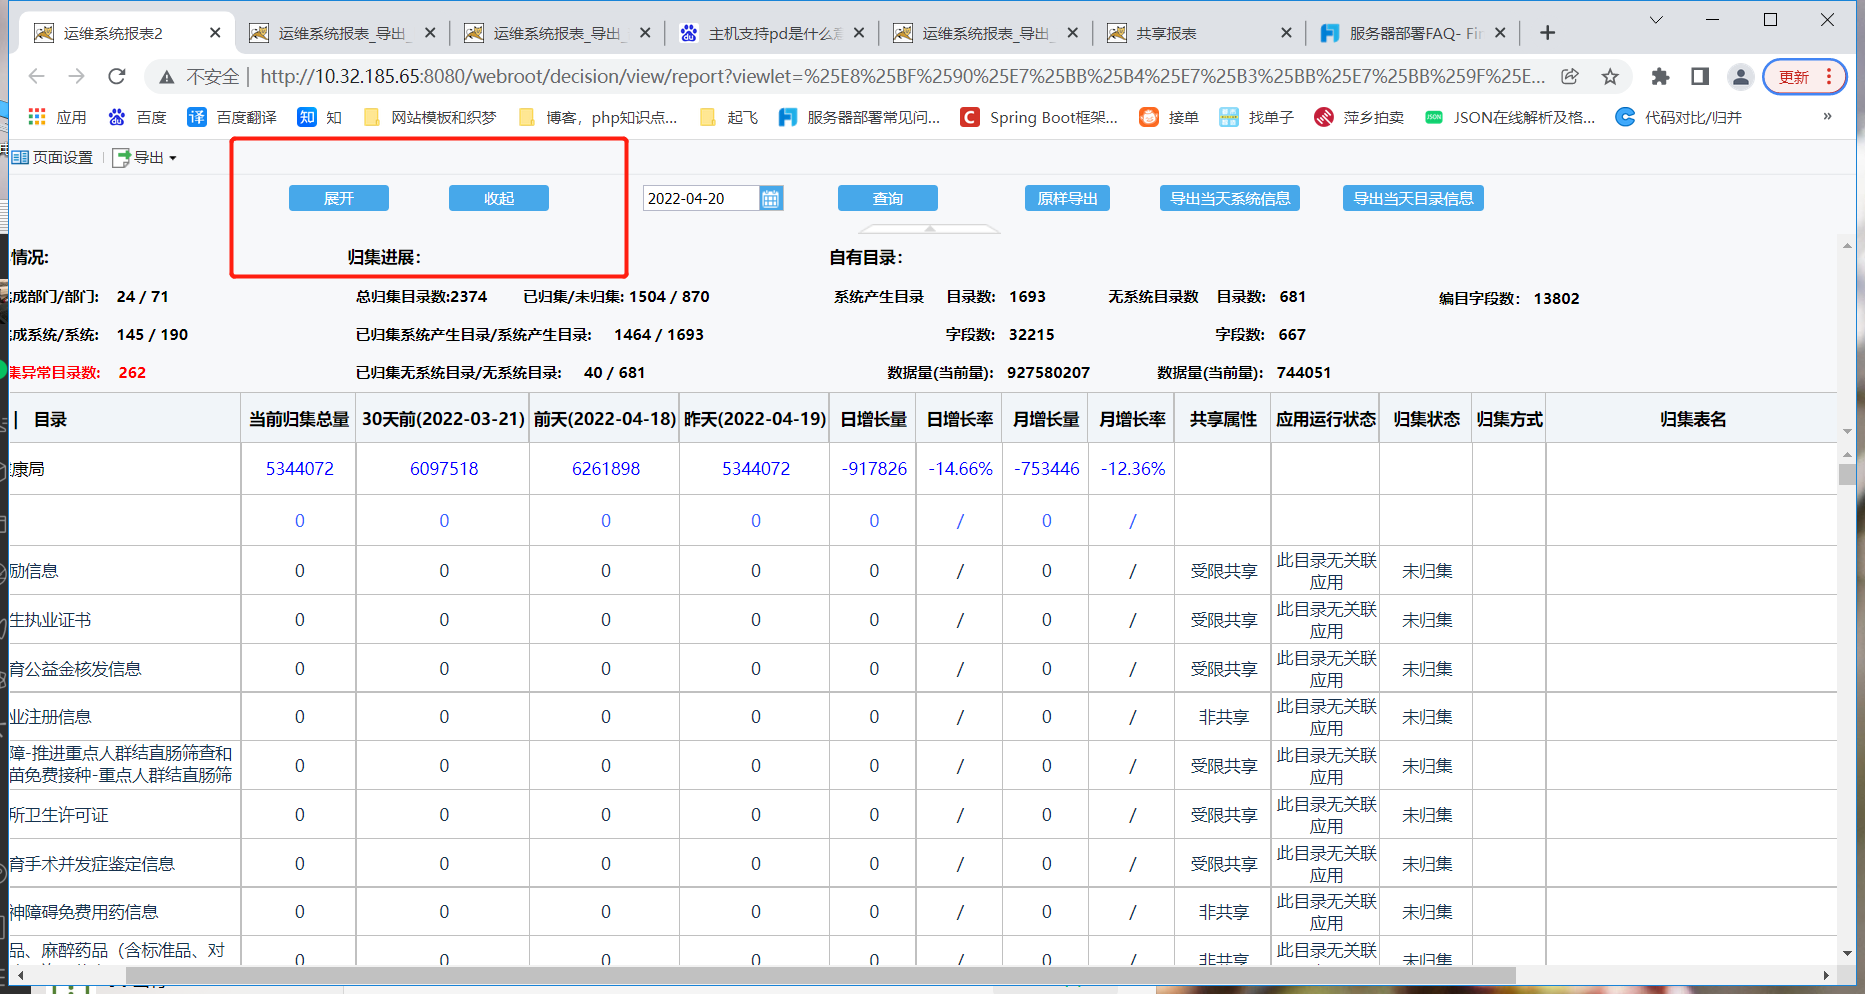This screenshot has width=1865, height=994.
Task: Click the 收起 button
Action: point(498,198)
